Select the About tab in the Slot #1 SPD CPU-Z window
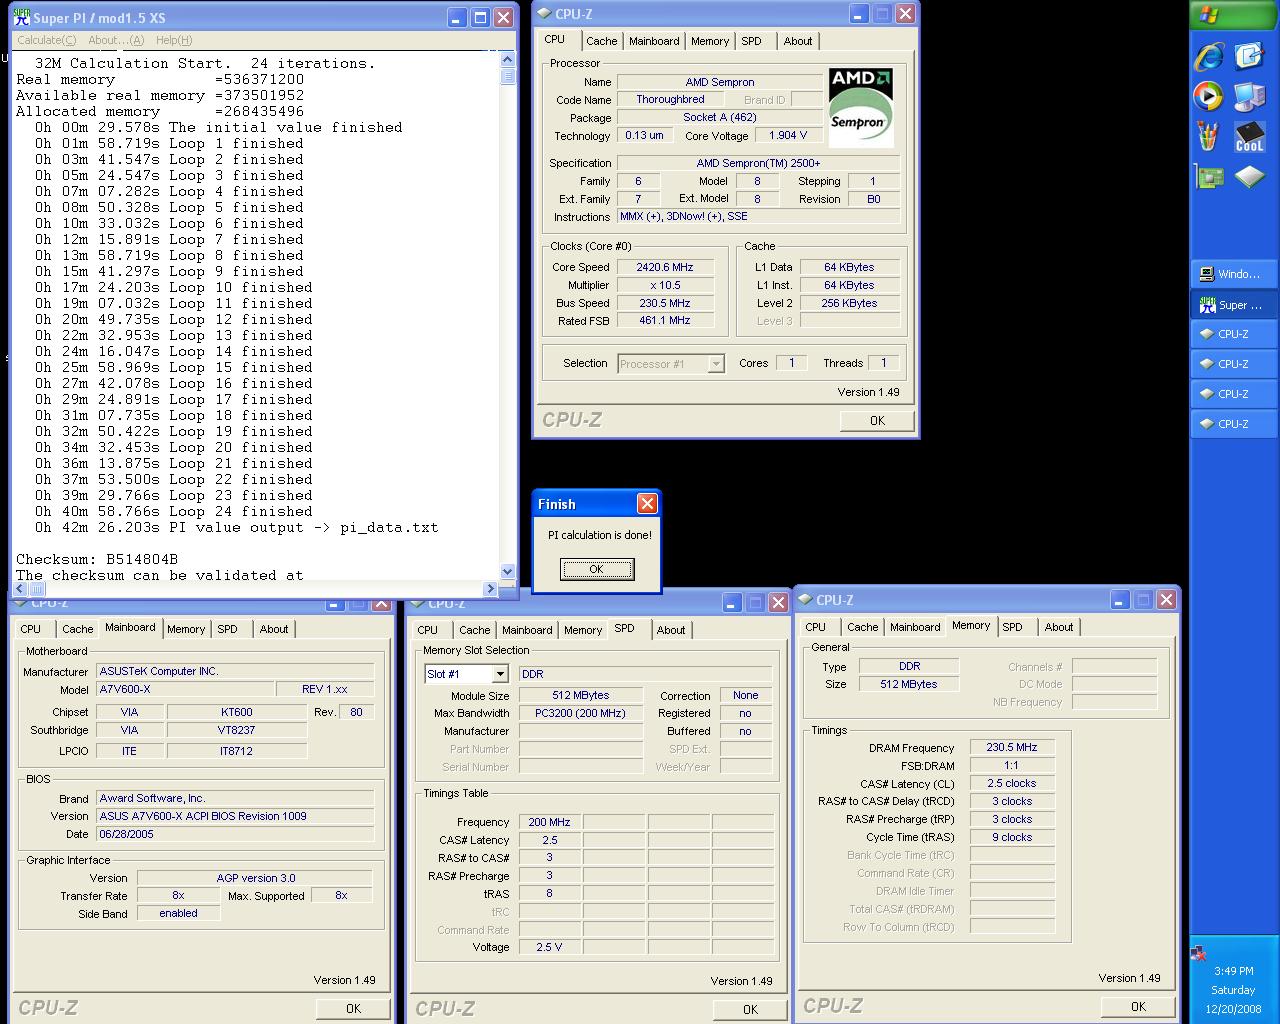1280x1024 pixels. click(x=671, y=630)
